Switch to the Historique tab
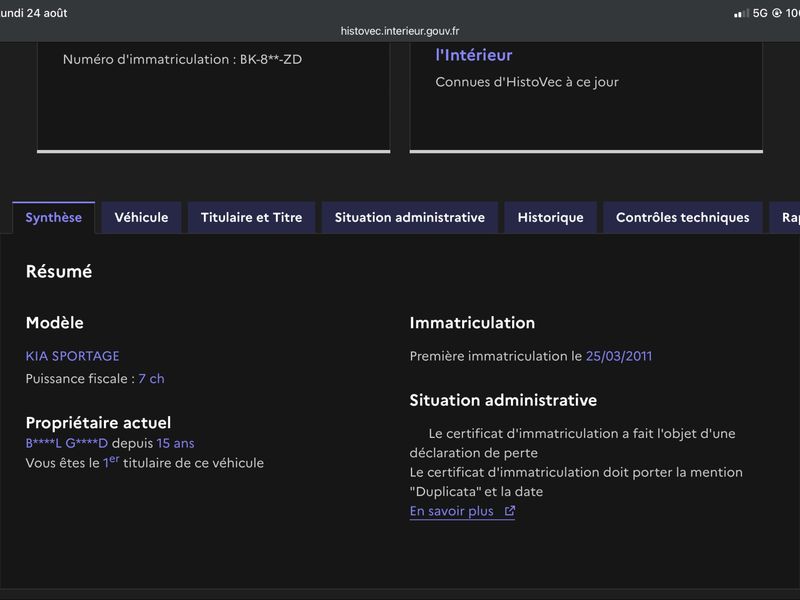The image size is (800, 600). click(x=551, y=217)
